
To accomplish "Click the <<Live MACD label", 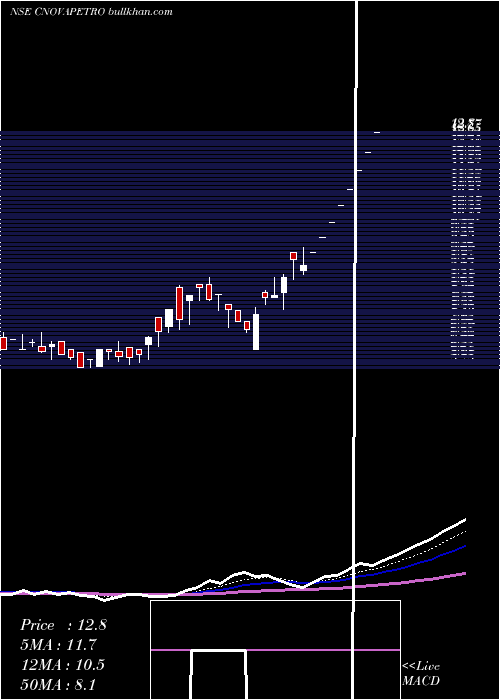I will click(x=421, y=673).
